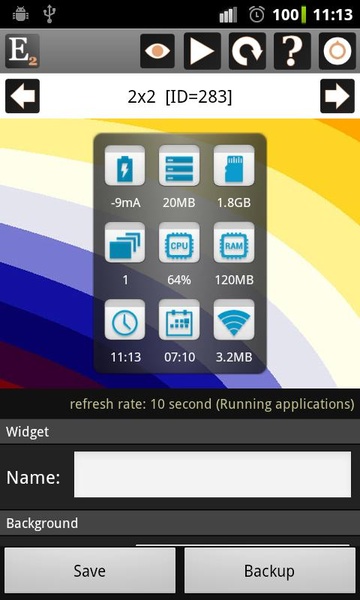Tap the orange ring icon in toolbar
Image resolution: width=360 pixels, height=600 pixels.
(337, 51)
